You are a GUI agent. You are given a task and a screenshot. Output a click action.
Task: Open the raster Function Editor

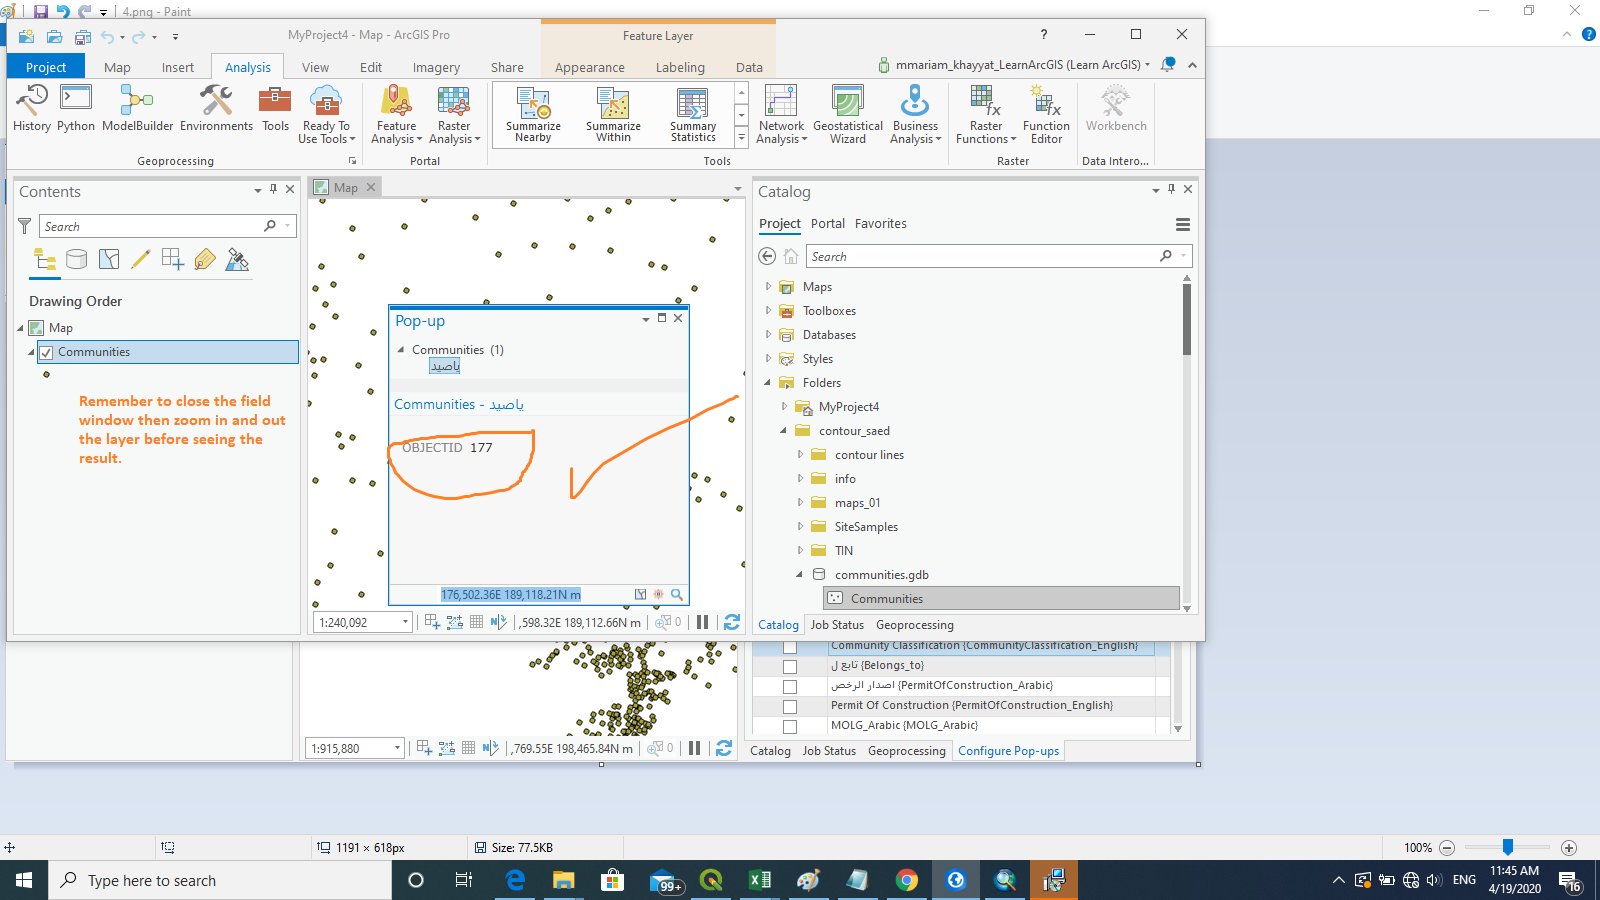pos(1046,114)
